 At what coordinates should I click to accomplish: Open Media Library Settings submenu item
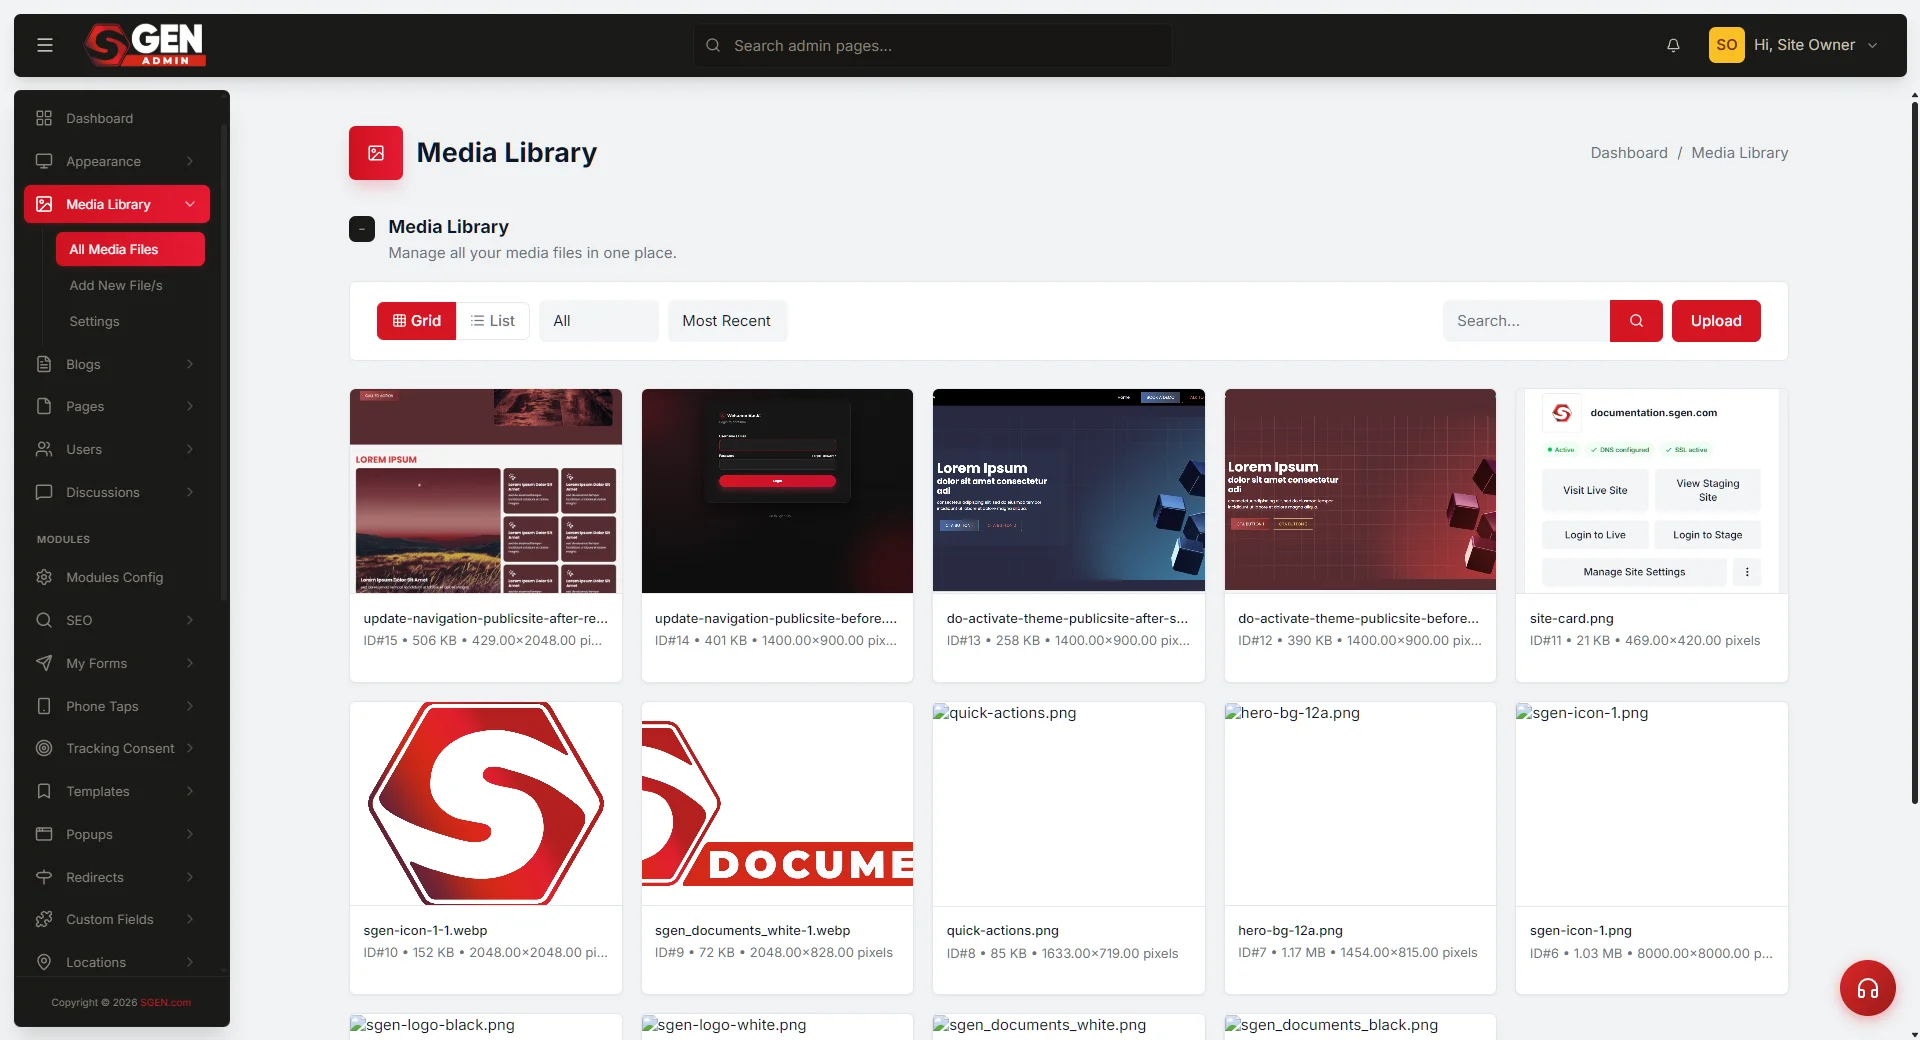(x=94, y=321)
